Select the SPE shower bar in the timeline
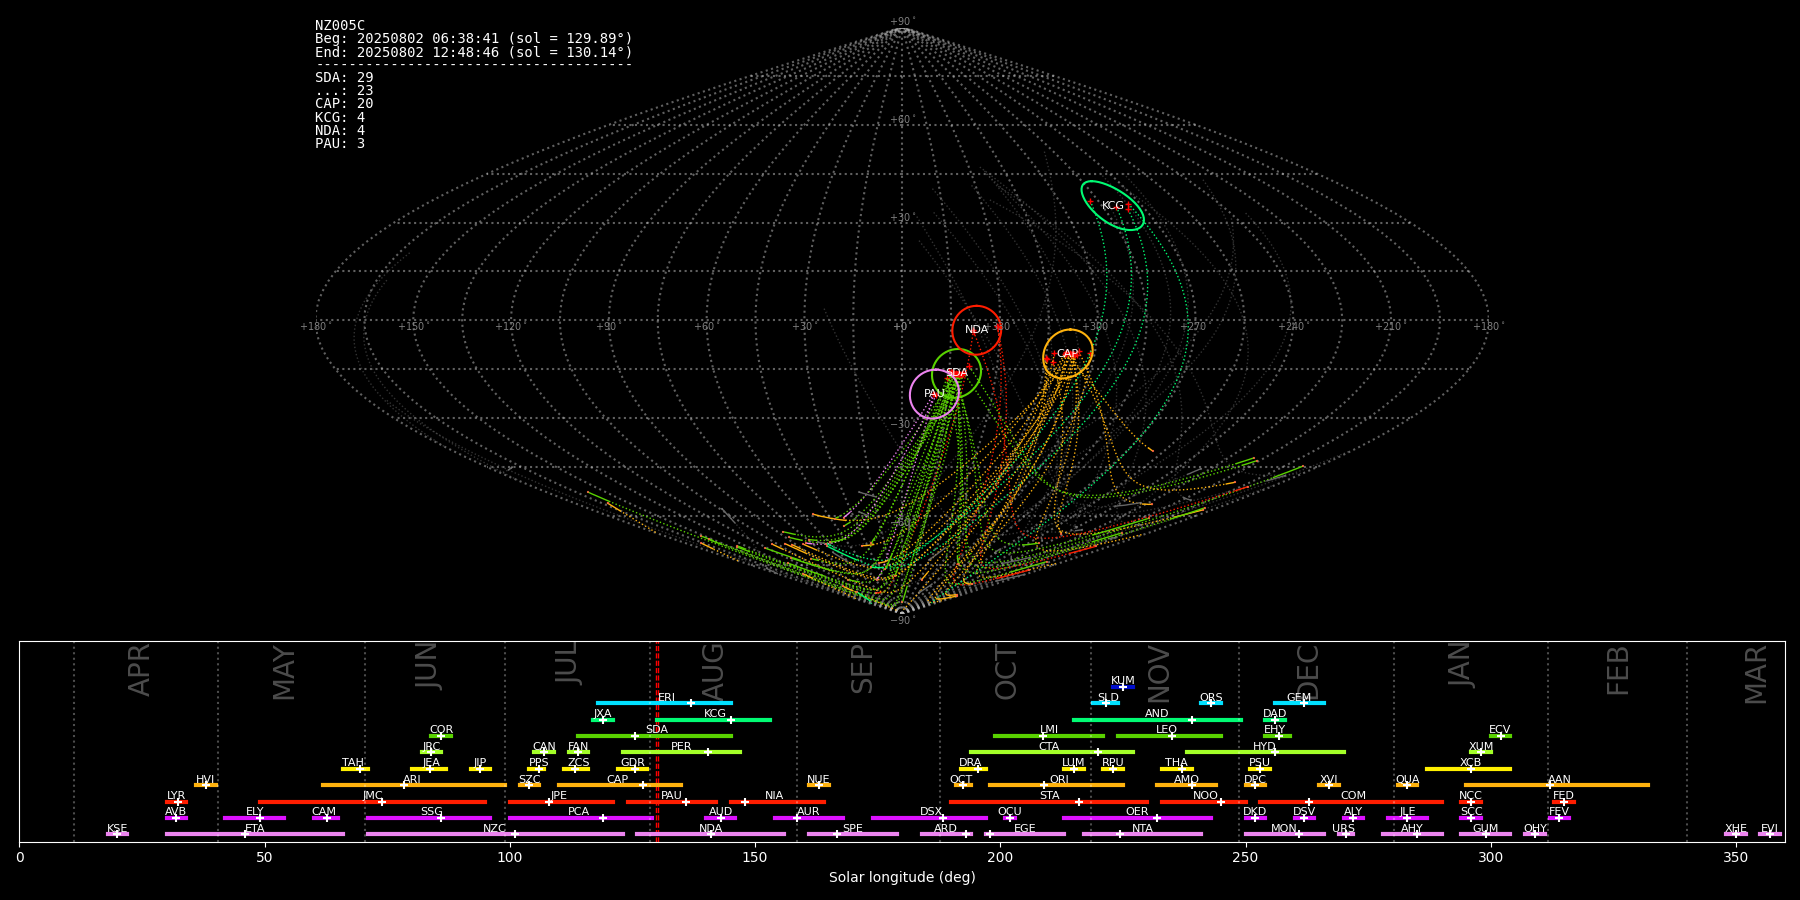 (x=853, y=834)
